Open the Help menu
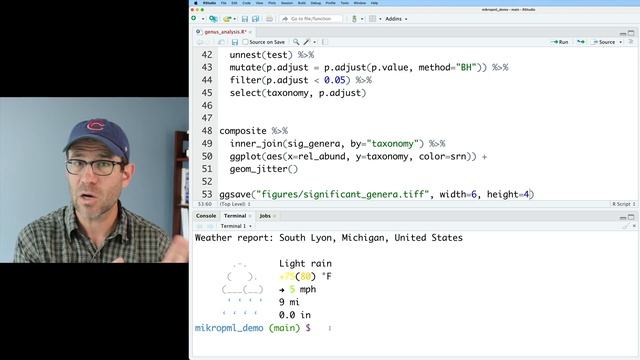Image resolution: width=640 pixels, height=360 pixels. pyautogui.click(x=374, y=3)
